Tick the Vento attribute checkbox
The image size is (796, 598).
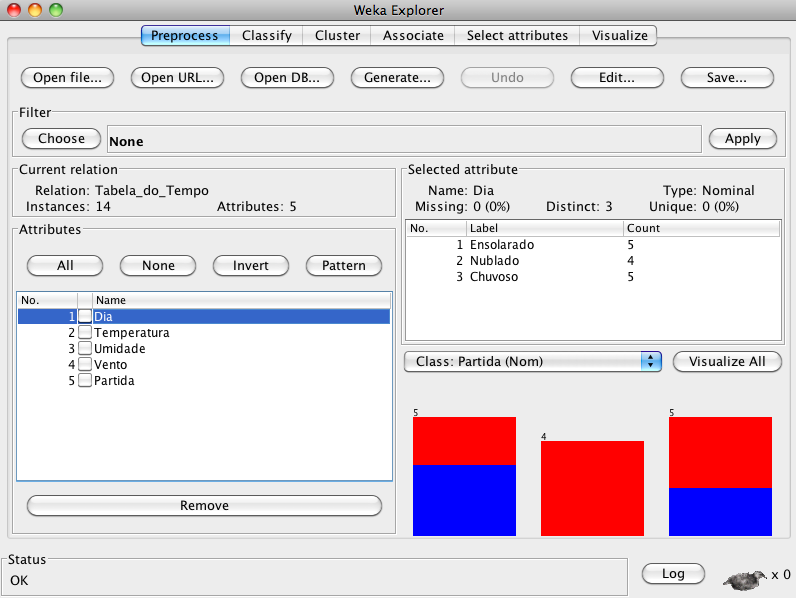pos(85,365)
